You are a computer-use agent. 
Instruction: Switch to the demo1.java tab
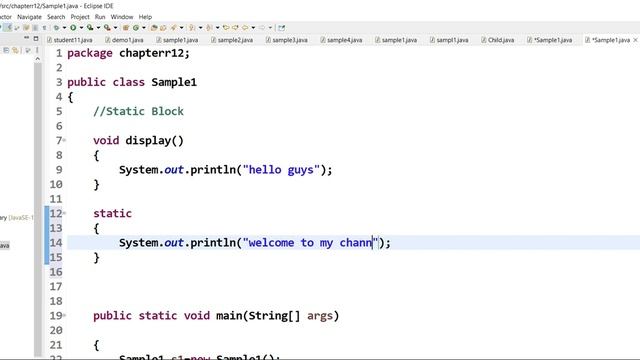(124, 40)
